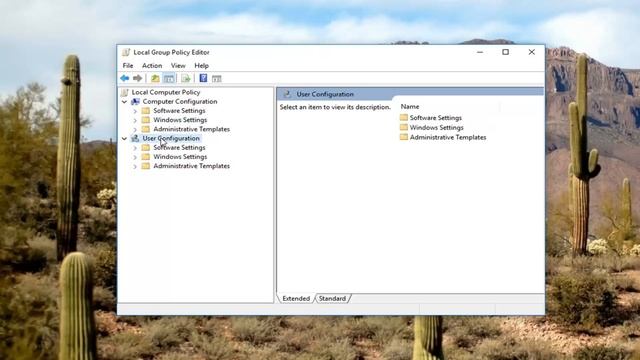Click User Configuration header text in right pane

325,94
